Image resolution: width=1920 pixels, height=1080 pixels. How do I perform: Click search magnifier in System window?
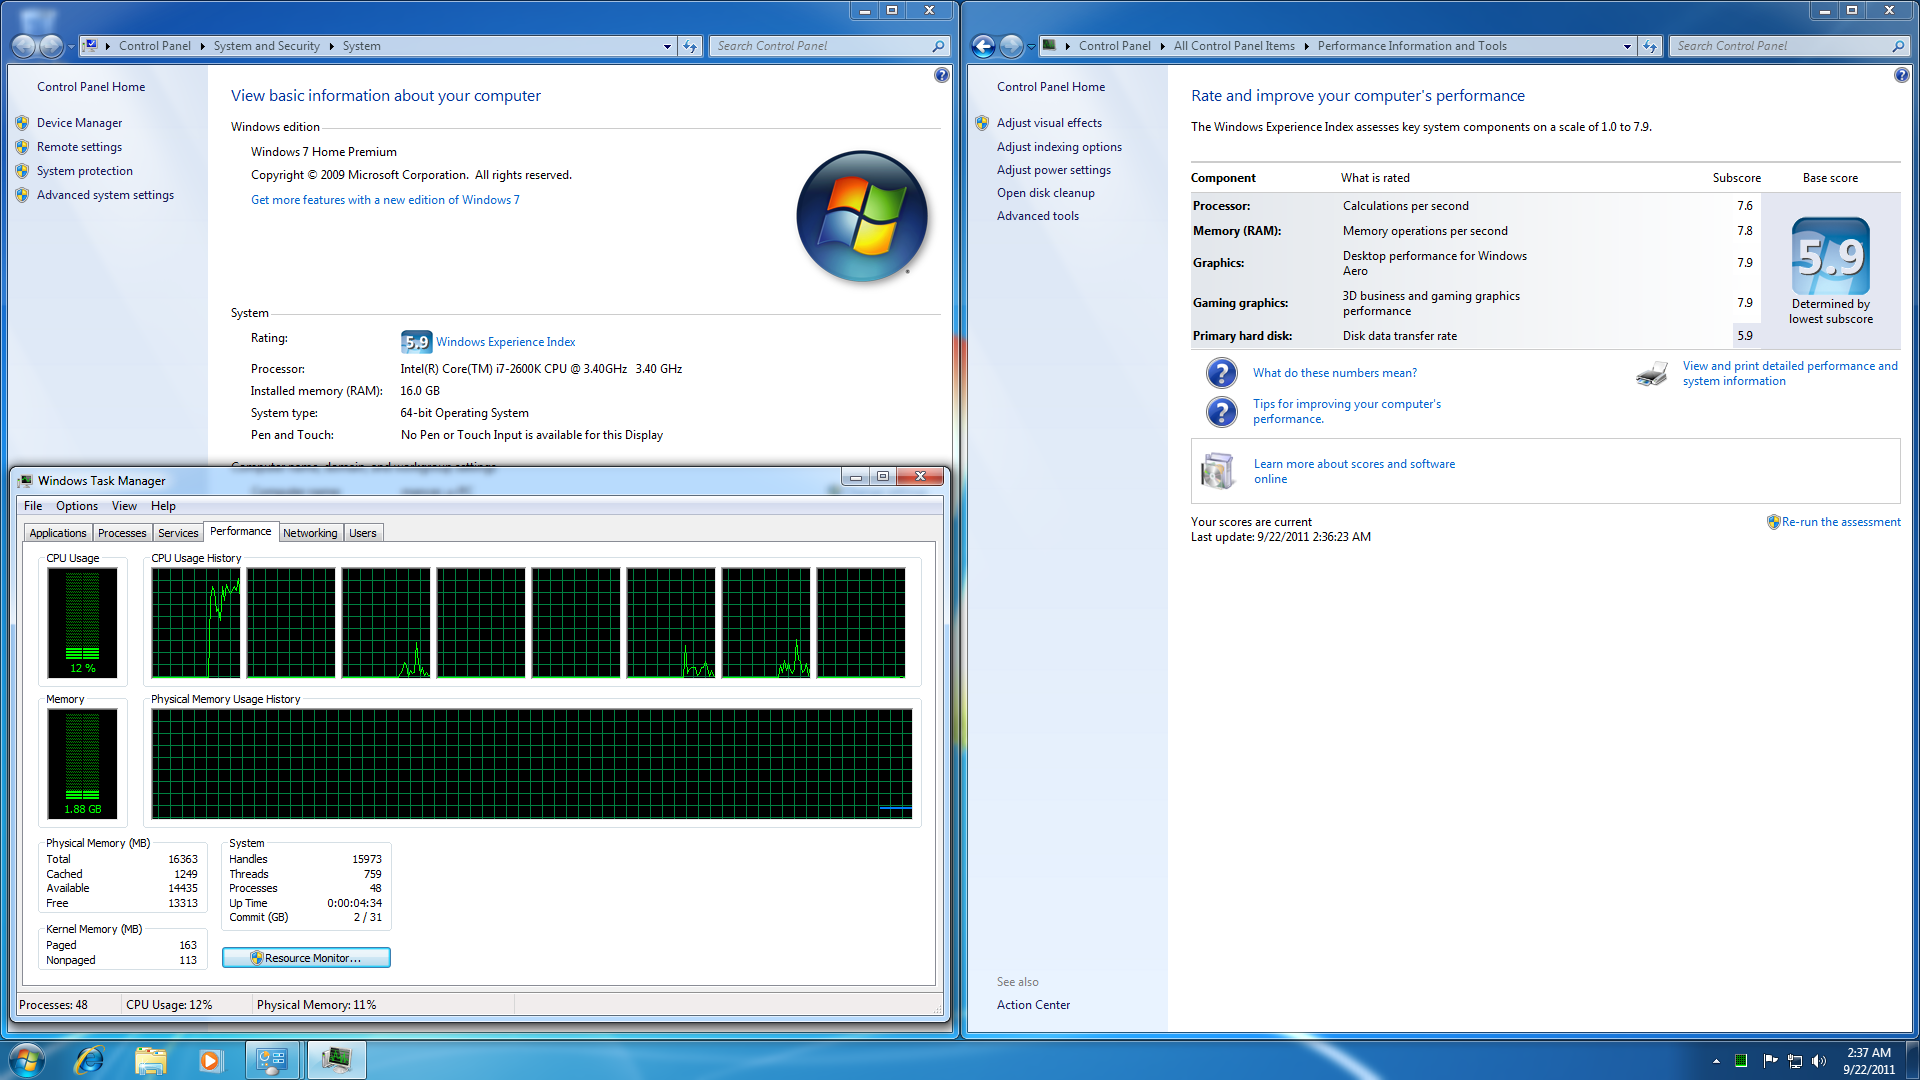coord(938,46)
